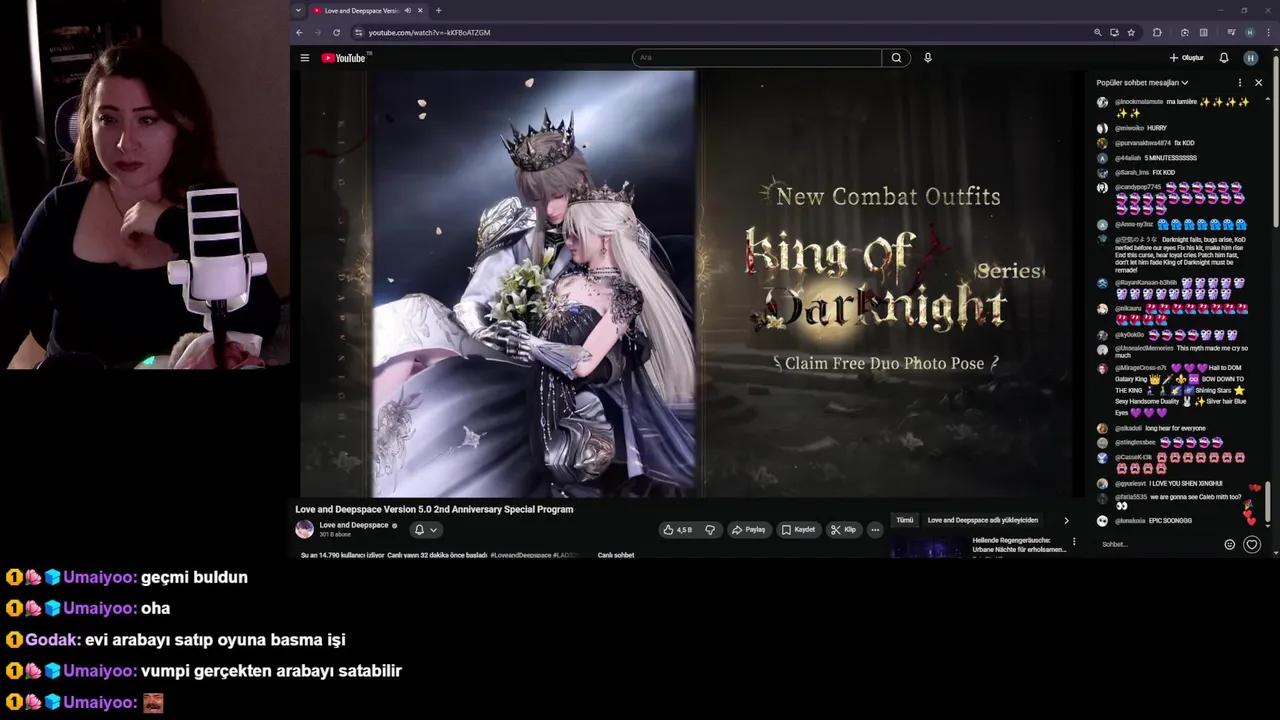Image resolution: width=1280 pixels, height=720 pixels.
Task: Bookmark this page with star icon
Action: [x=1131, y=32]
